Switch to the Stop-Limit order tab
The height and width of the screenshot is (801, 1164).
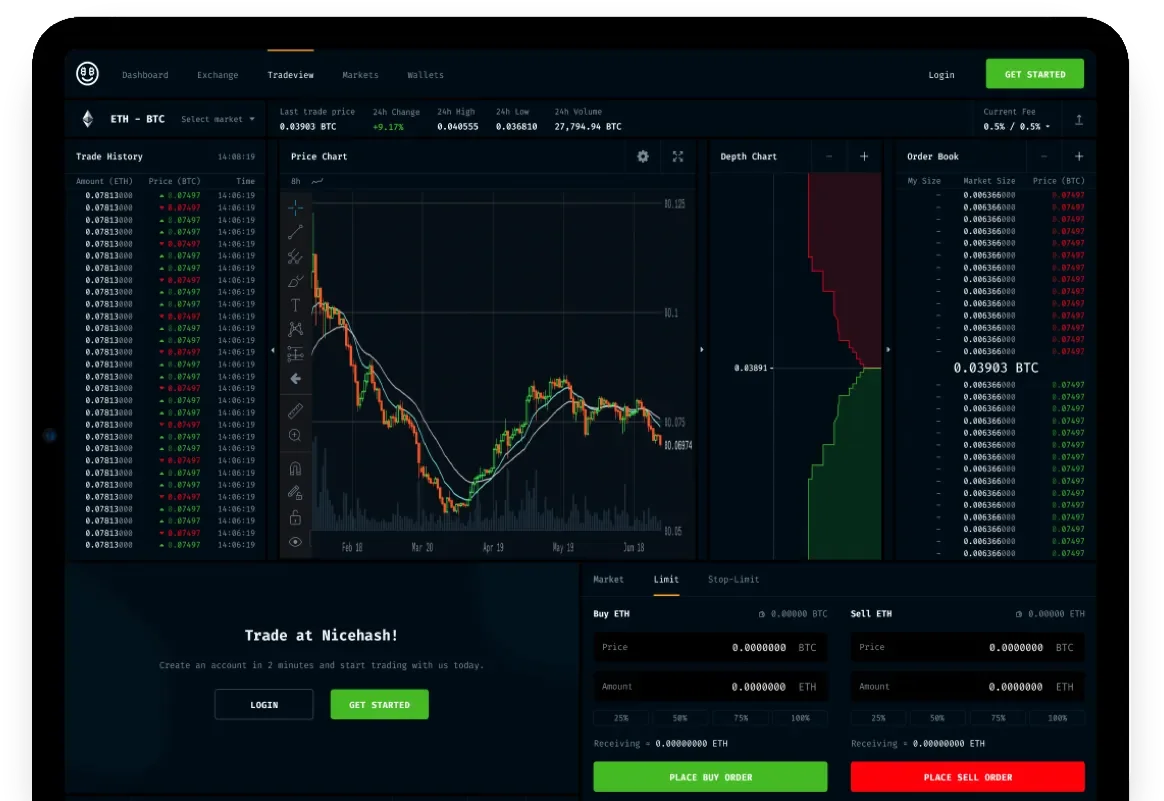[733, 579]
